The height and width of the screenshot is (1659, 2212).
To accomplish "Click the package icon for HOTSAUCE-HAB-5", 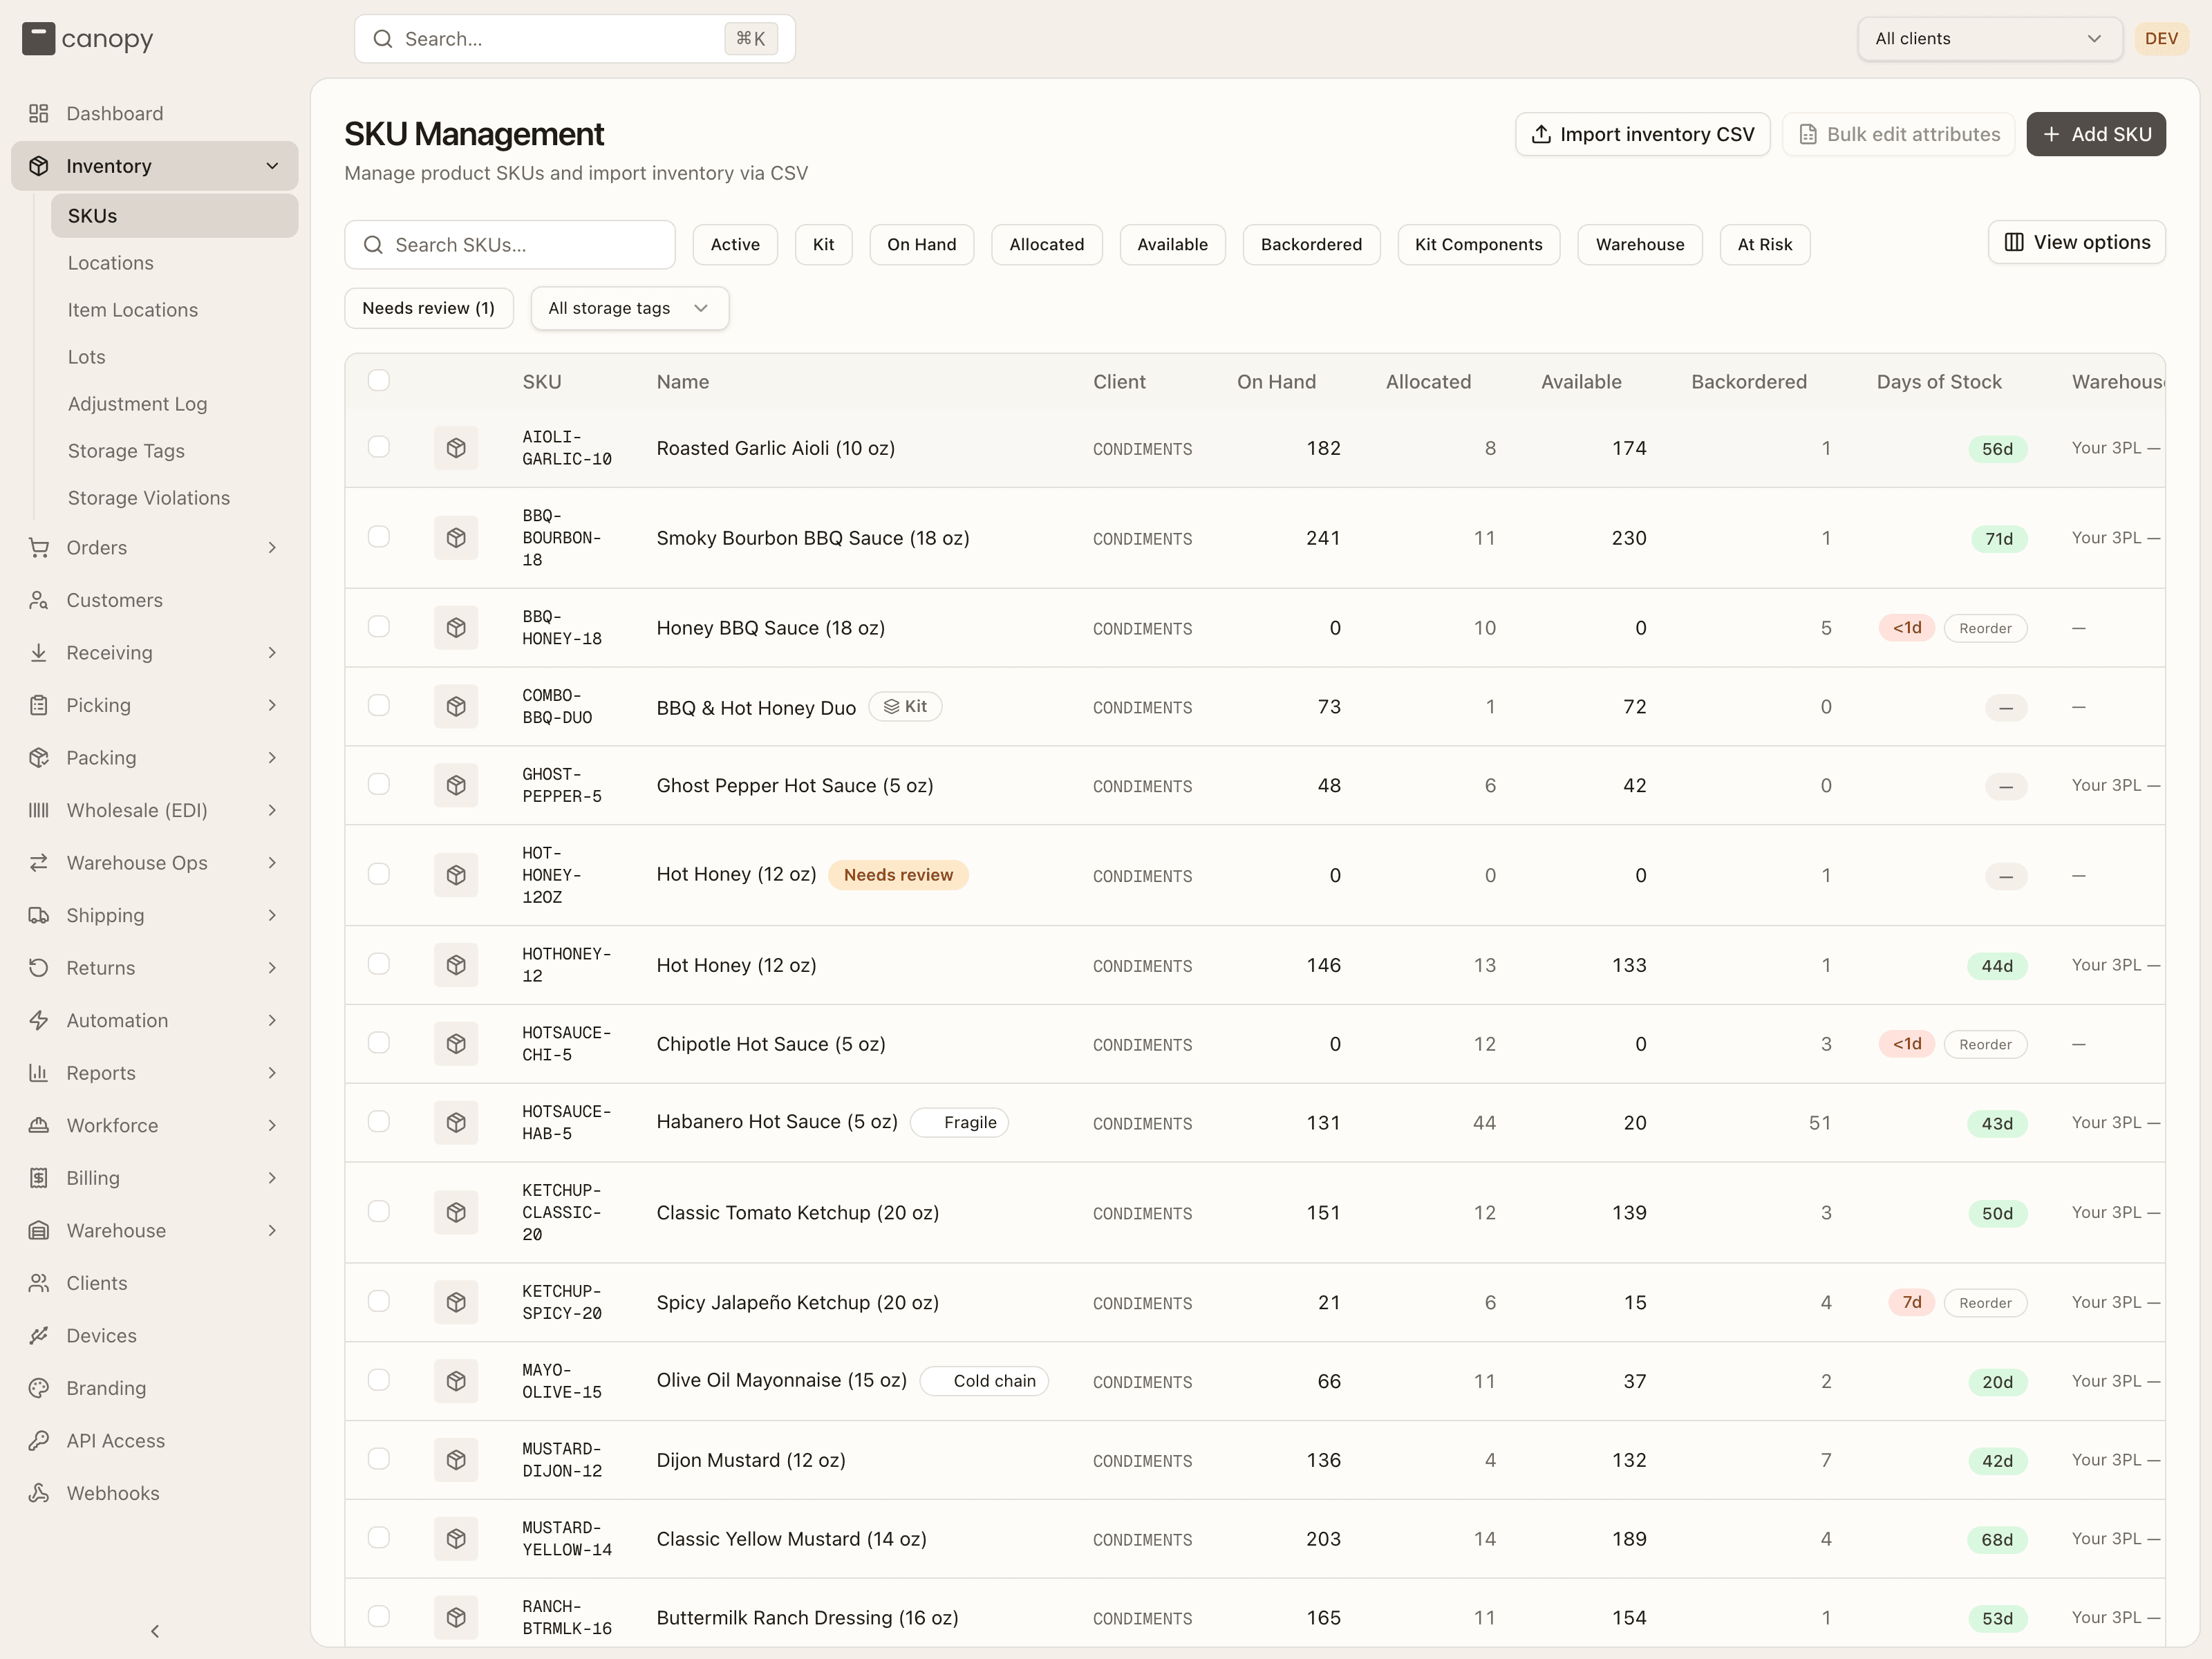I will 456,1122.
